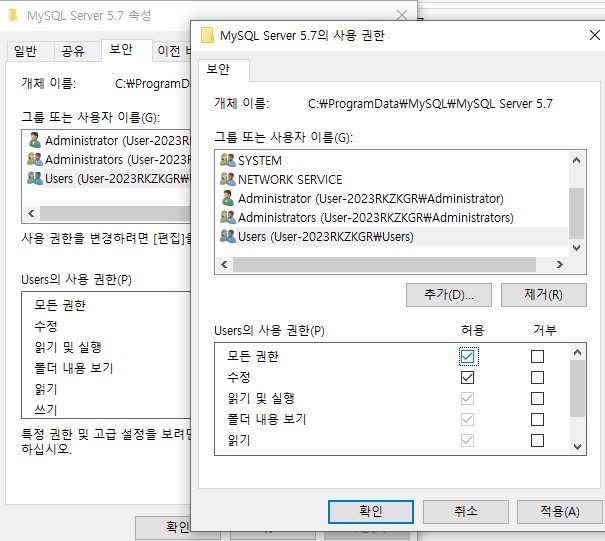The image size is (605, 541).
Task: Click 제거(R) button
Action: click(x=544, y=295)
